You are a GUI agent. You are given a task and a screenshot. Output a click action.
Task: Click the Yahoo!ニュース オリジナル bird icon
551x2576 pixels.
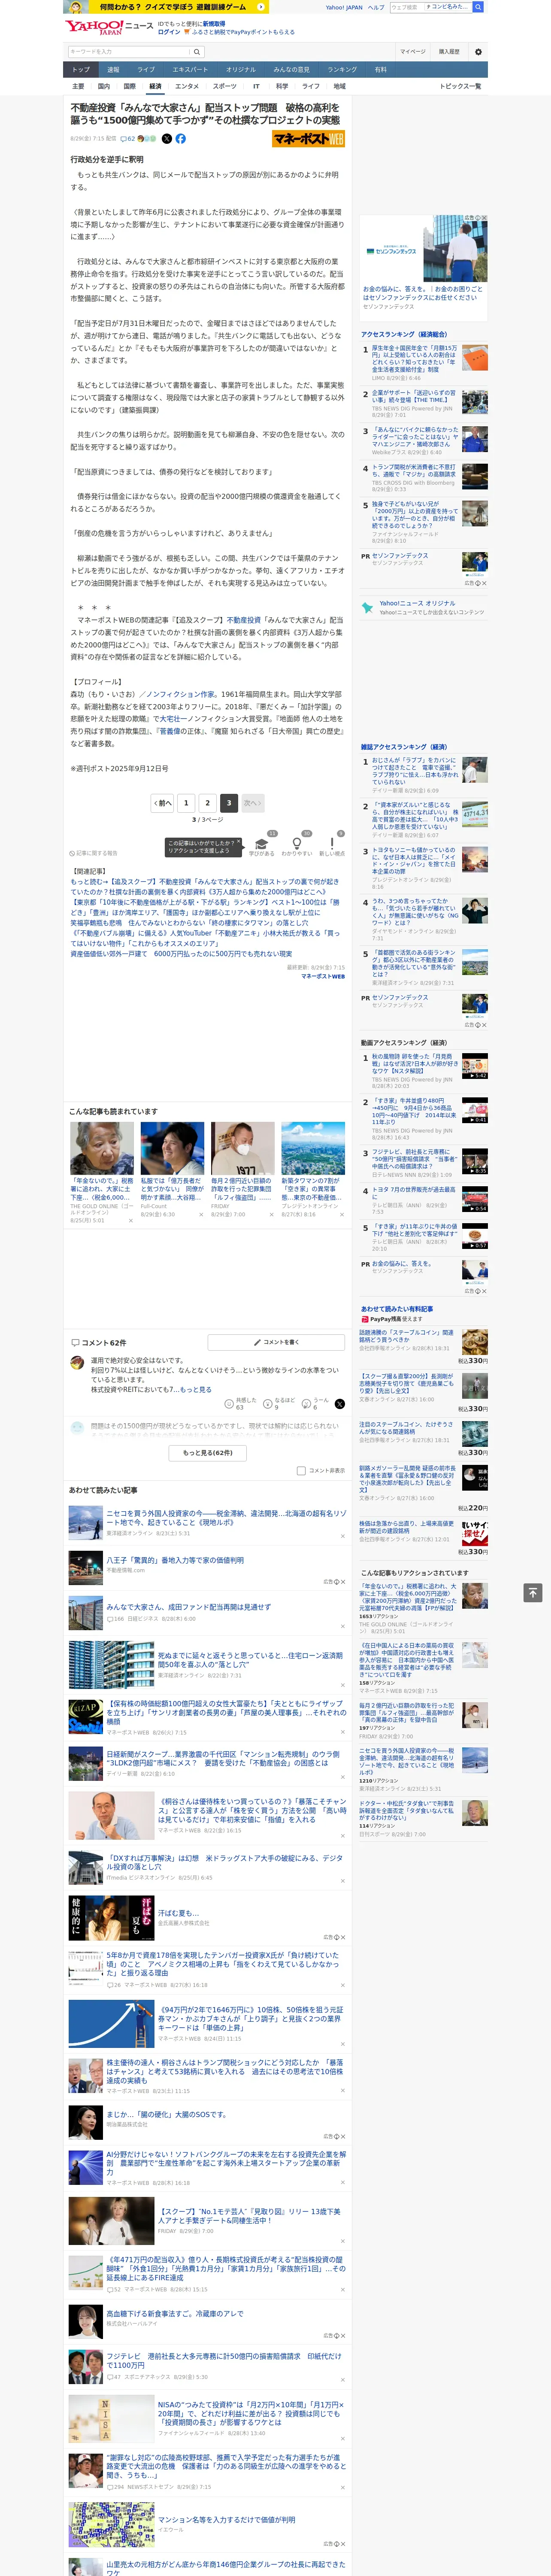tap(368, 607)
